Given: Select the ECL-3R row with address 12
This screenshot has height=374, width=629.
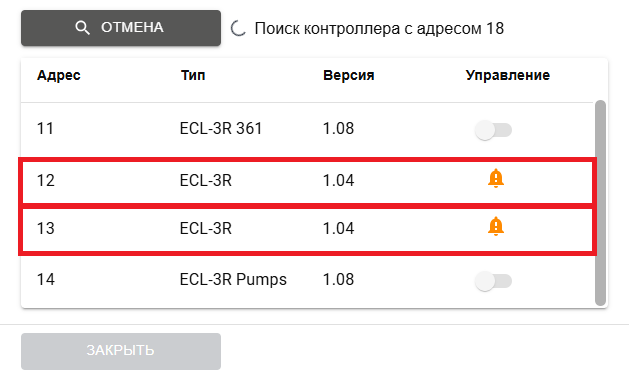Looking at the screenshot, I should pyautogui.click(x=307, y=181).
